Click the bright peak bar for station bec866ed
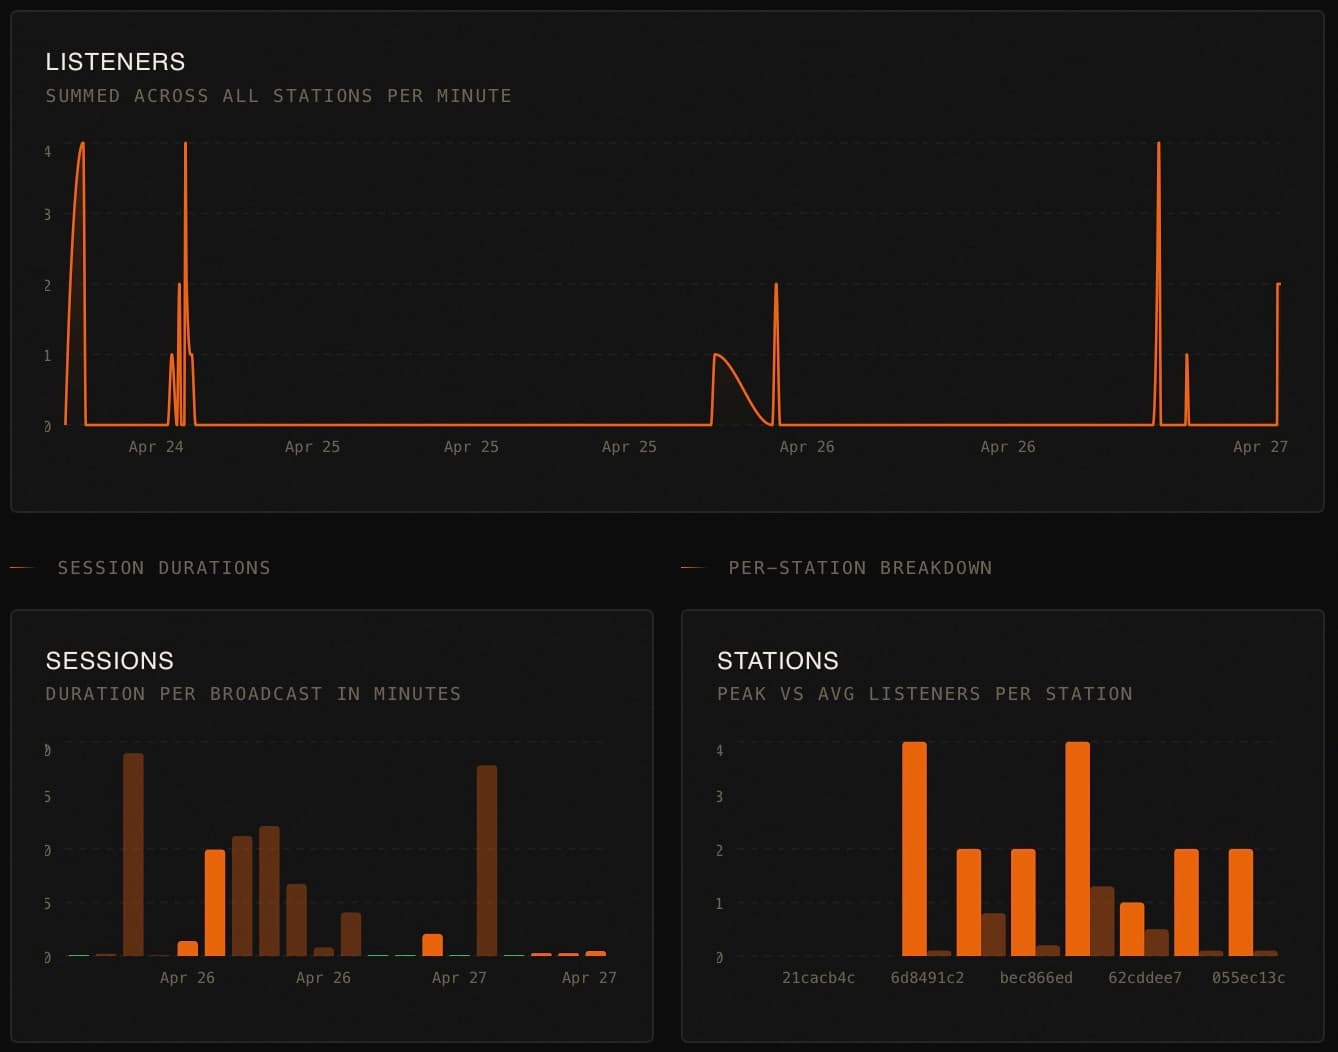The image size is (1338, 1052). (x=1023, y=903)
